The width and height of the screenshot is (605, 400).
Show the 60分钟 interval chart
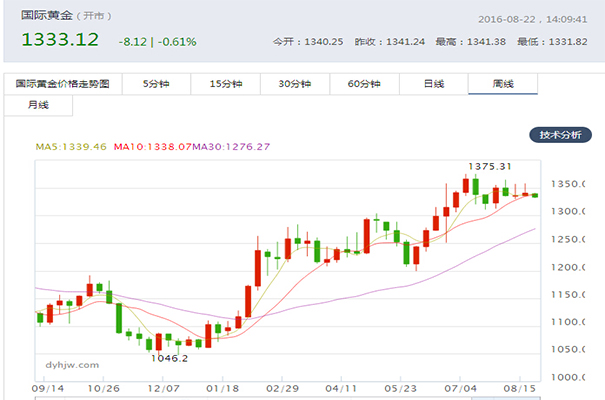click(364, 84)
